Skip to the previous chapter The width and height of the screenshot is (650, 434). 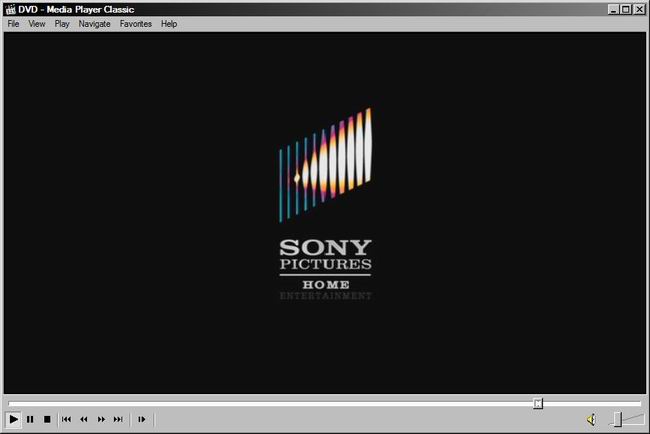click(66, 419)
